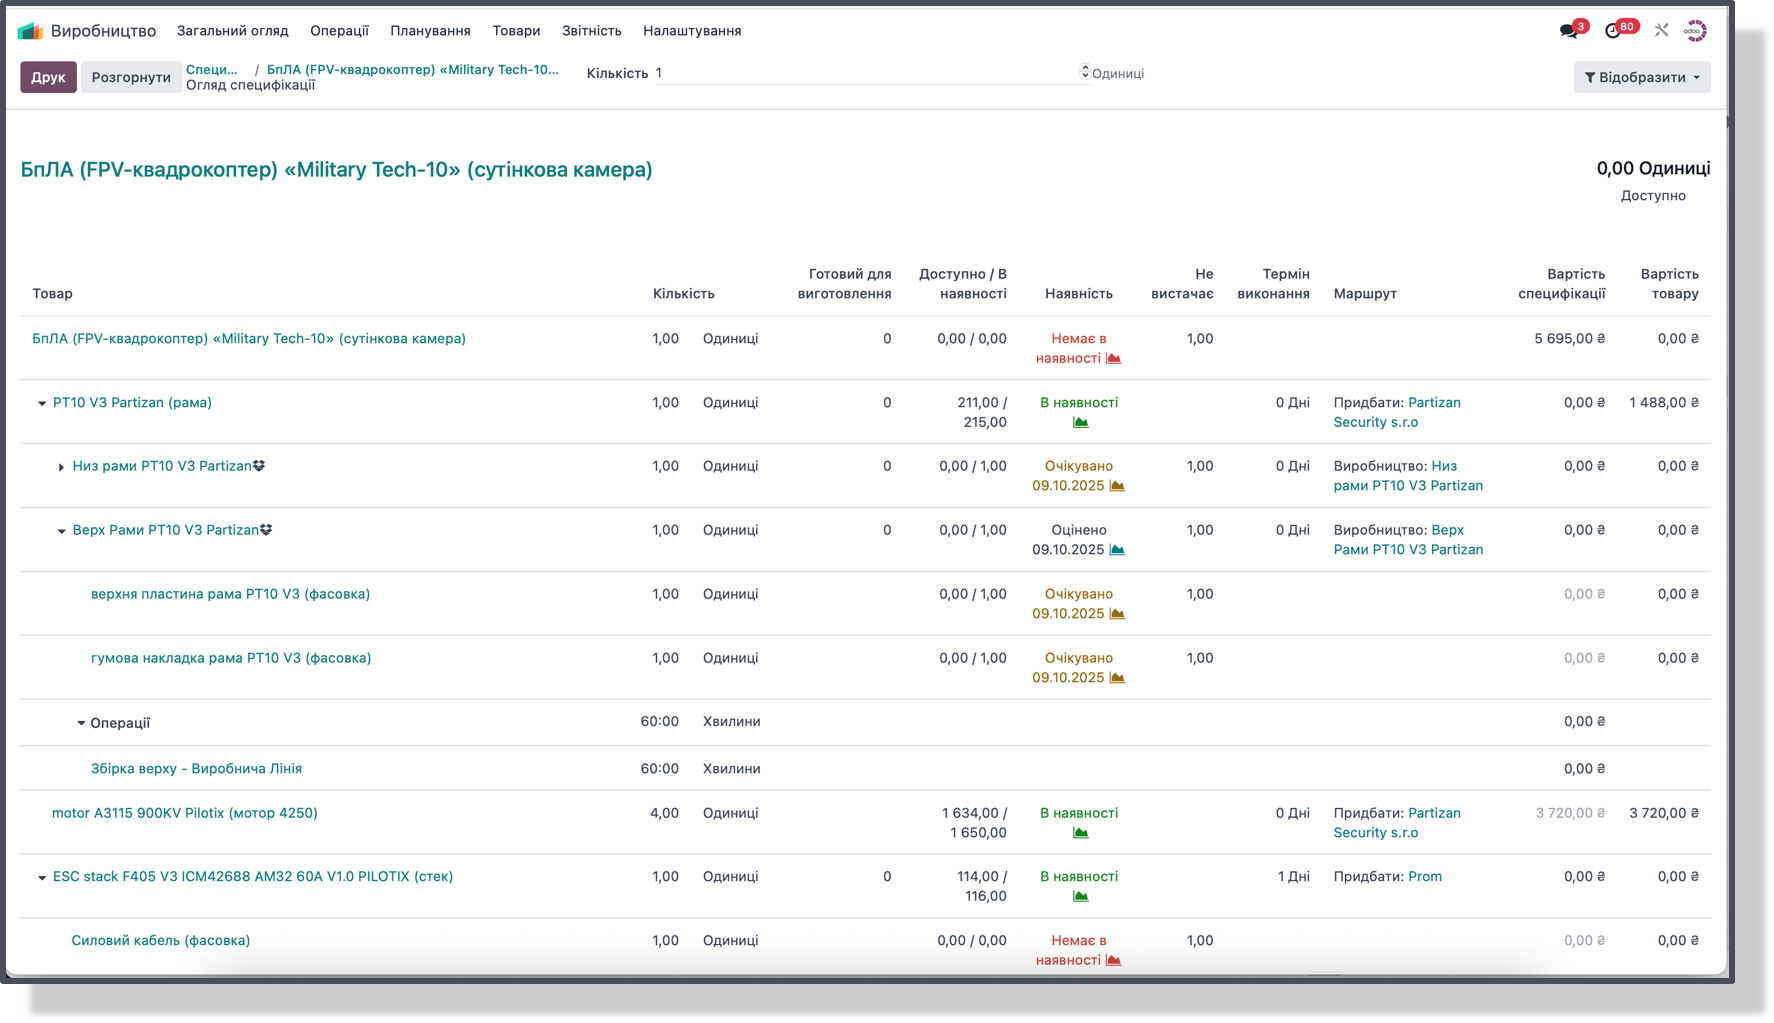The height and width of the screenshot is (1023, 1774).
Task: Open the Звітність menu
Action: coord(591,31)
